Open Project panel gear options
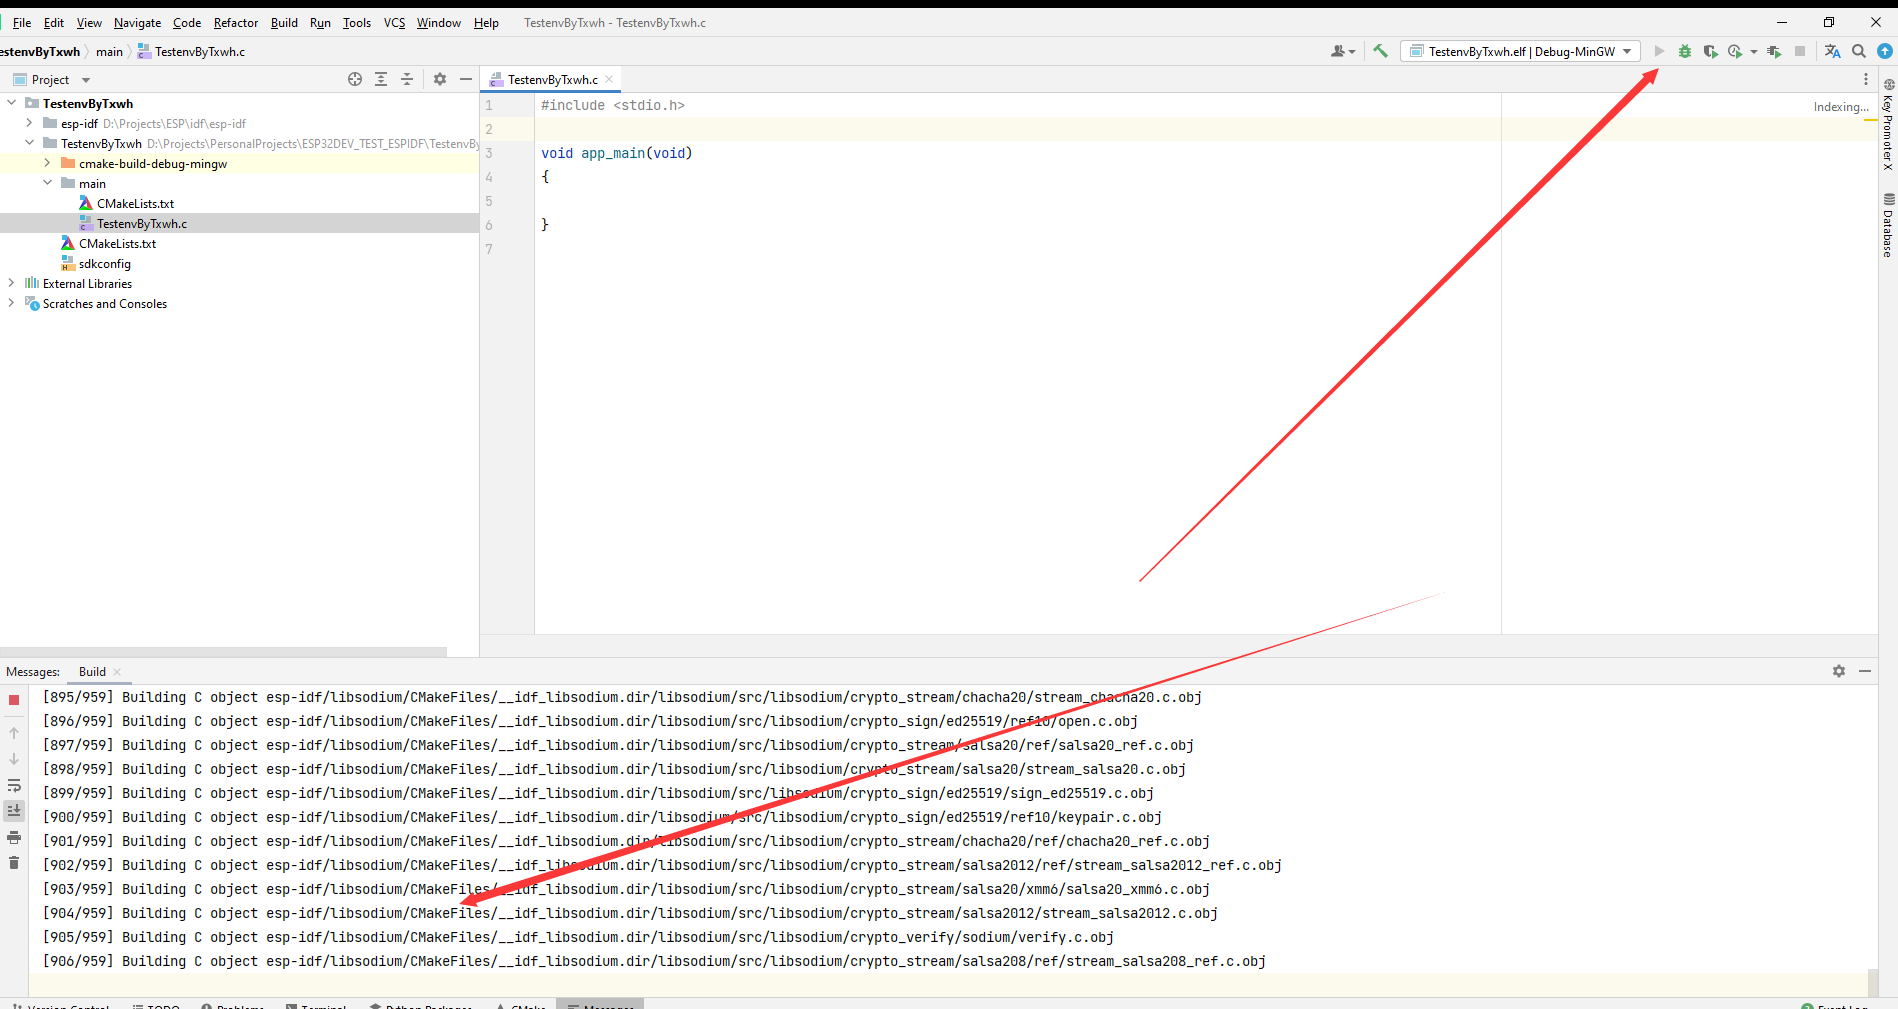 (x=440, y=79)
